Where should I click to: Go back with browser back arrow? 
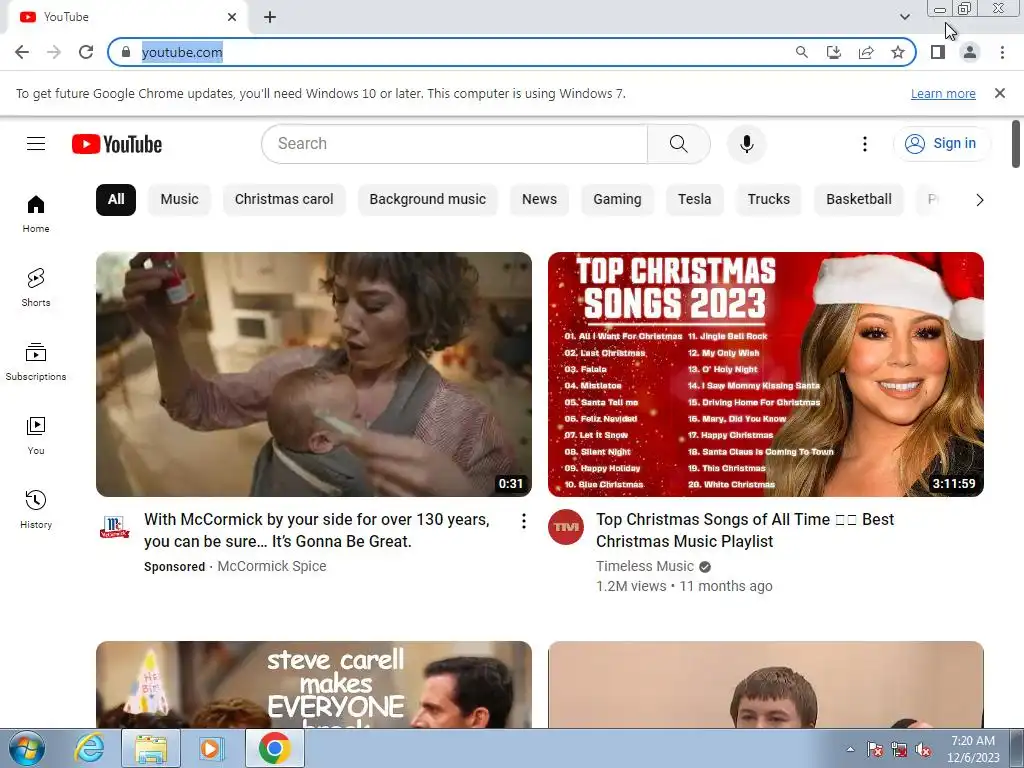pos(22,52)
